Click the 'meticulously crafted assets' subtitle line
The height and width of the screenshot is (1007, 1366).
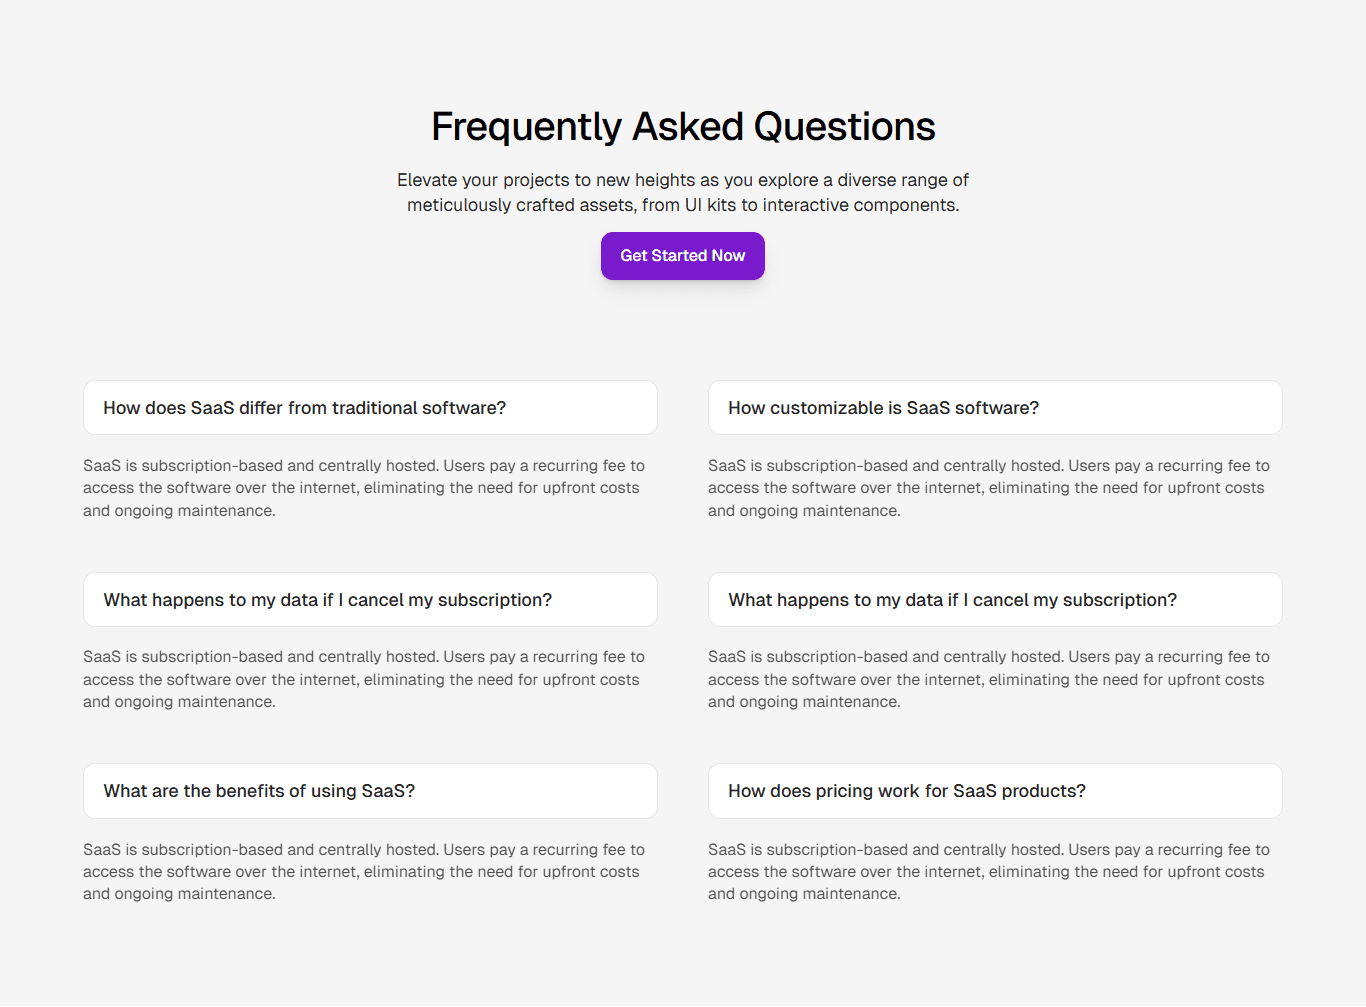[683, 205]
